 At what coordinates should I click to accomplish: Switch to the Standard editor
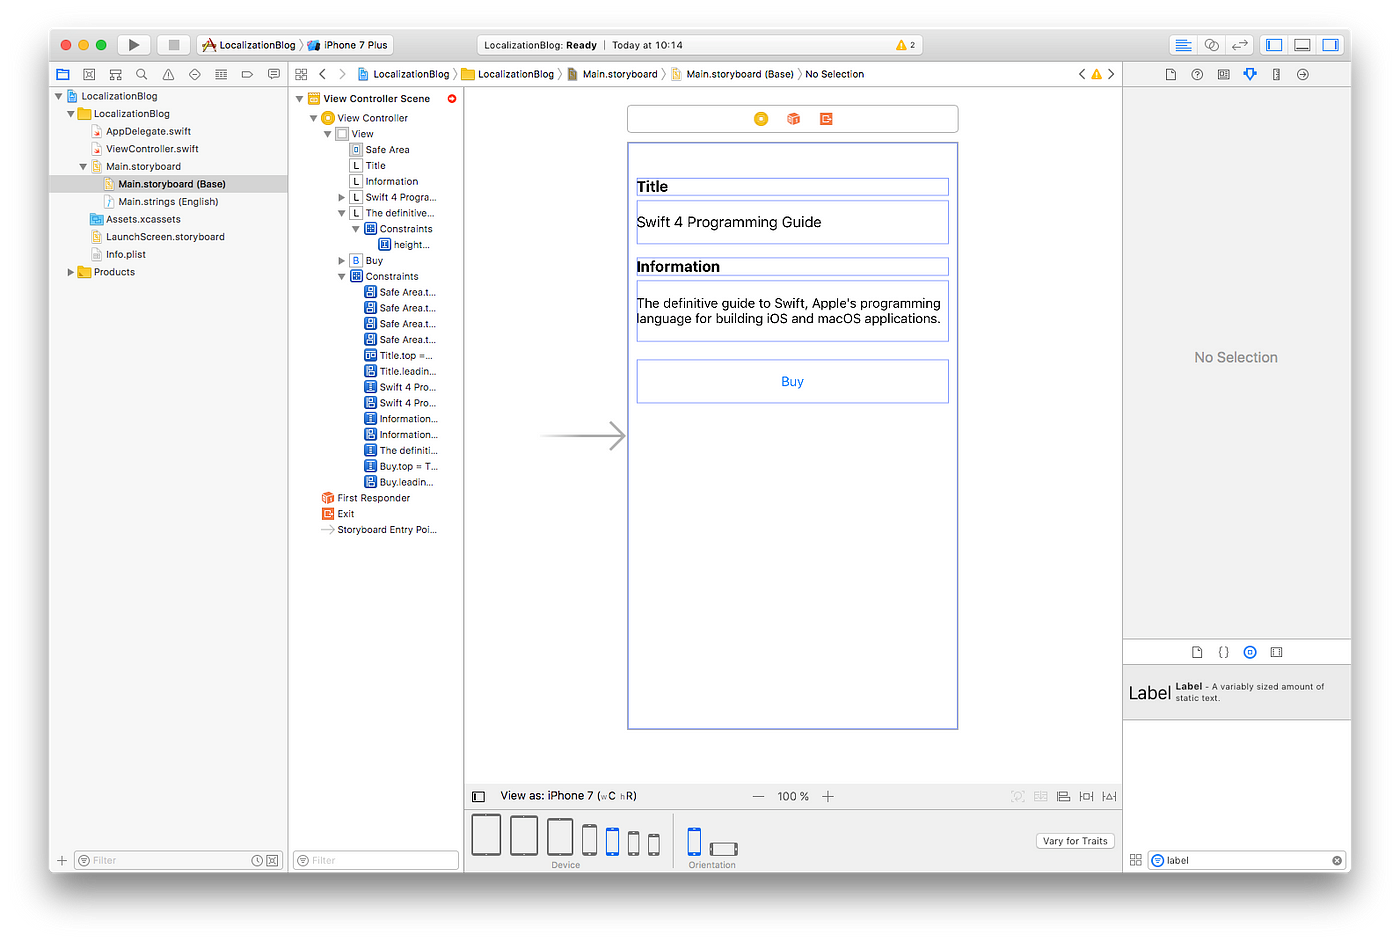(x=1183, y=45)
